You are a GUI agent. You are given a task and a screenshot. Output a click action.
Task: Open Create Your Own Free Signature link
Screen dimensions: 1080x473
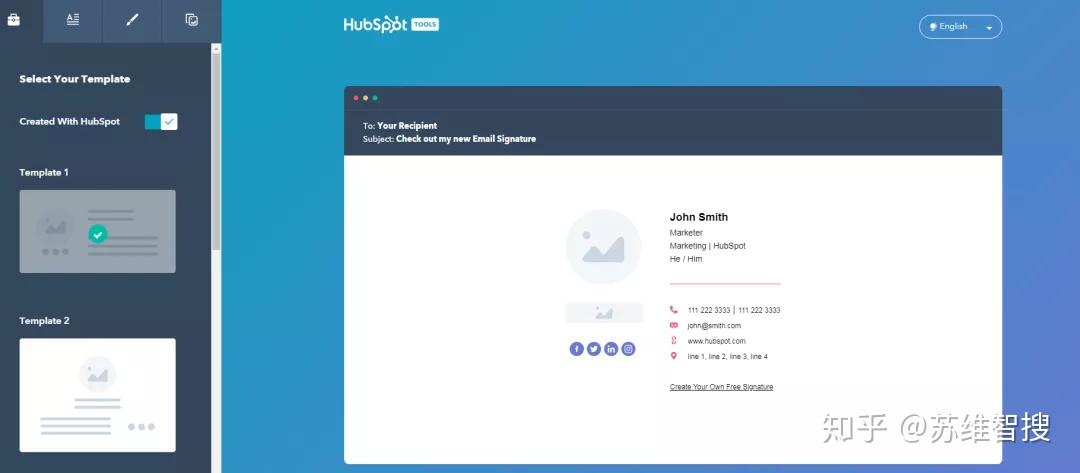click(721, 387)
